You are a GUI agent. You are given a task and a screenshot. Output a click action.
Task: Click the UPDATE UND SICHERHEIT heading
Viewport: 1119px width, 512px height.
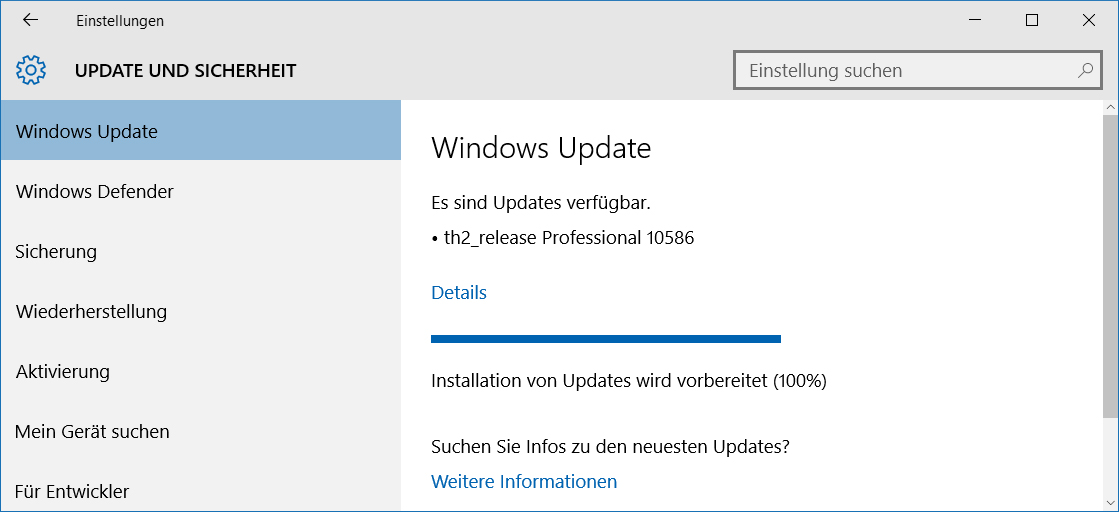point(186,71)
